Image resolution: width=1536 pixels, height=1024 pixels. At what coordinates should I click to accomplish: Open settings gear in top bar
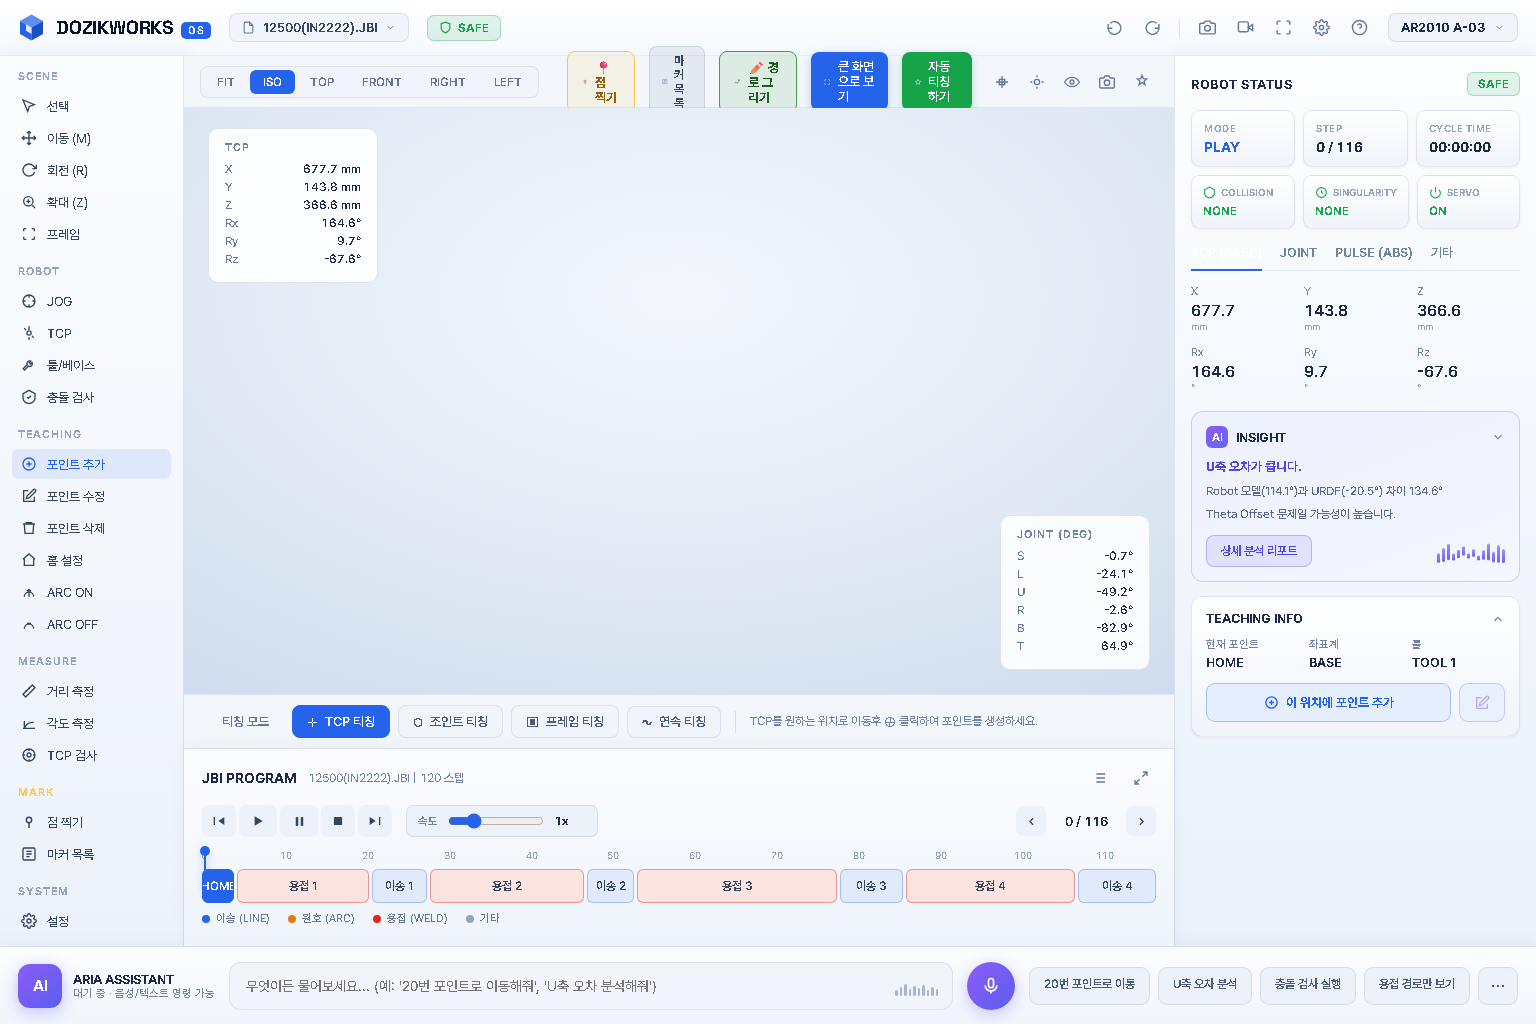coord(1321,28)
